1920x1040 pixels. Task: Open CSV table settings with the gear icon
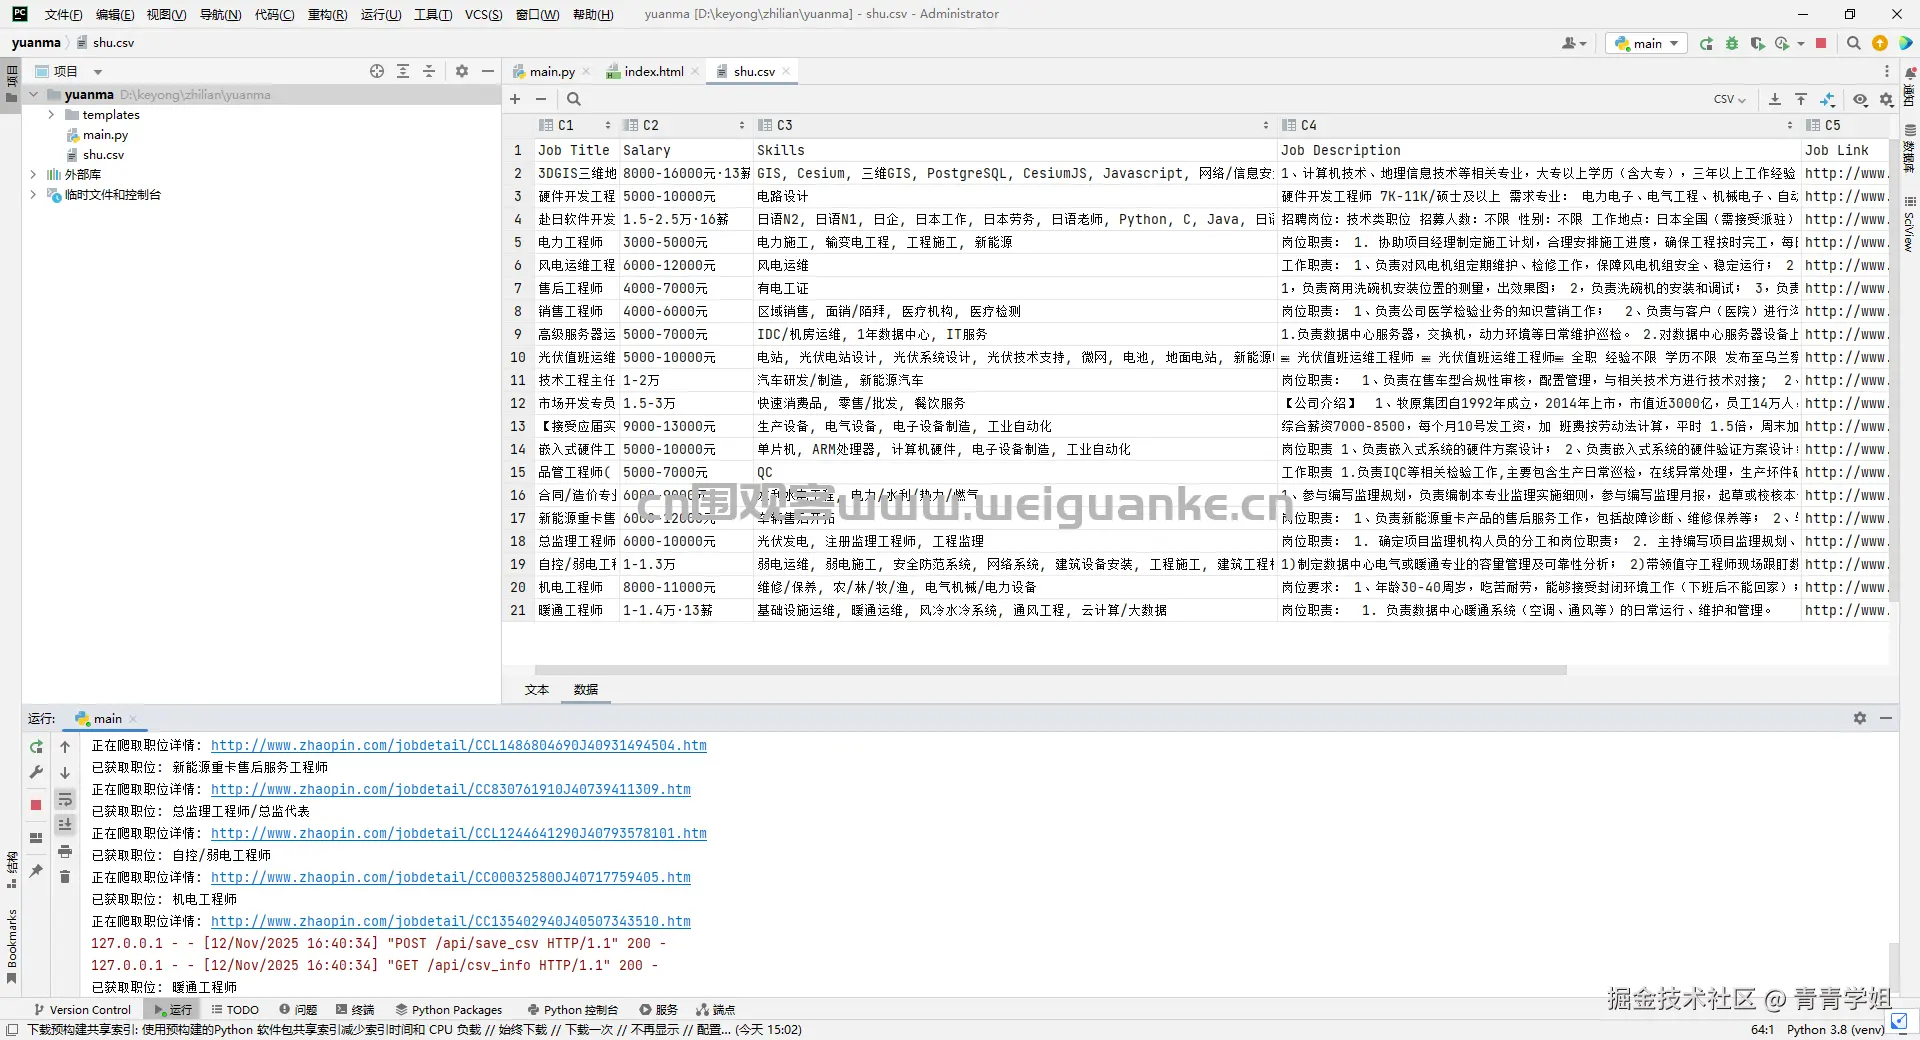coord(1885,100)
